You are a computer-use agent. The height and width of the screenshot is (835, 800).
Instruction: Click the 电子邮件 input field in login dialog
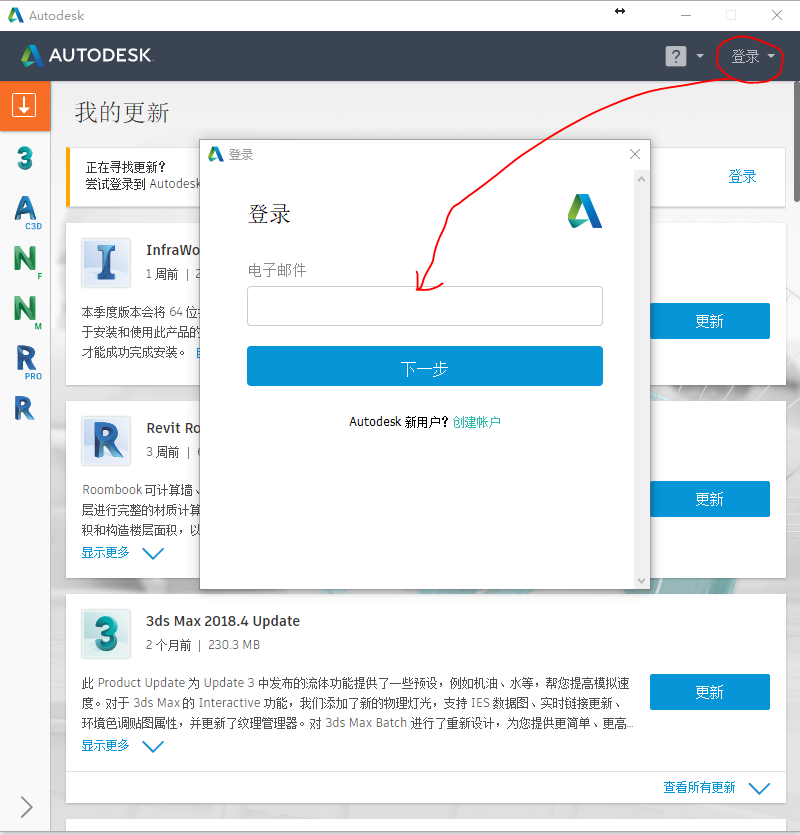tap(425, 306)
